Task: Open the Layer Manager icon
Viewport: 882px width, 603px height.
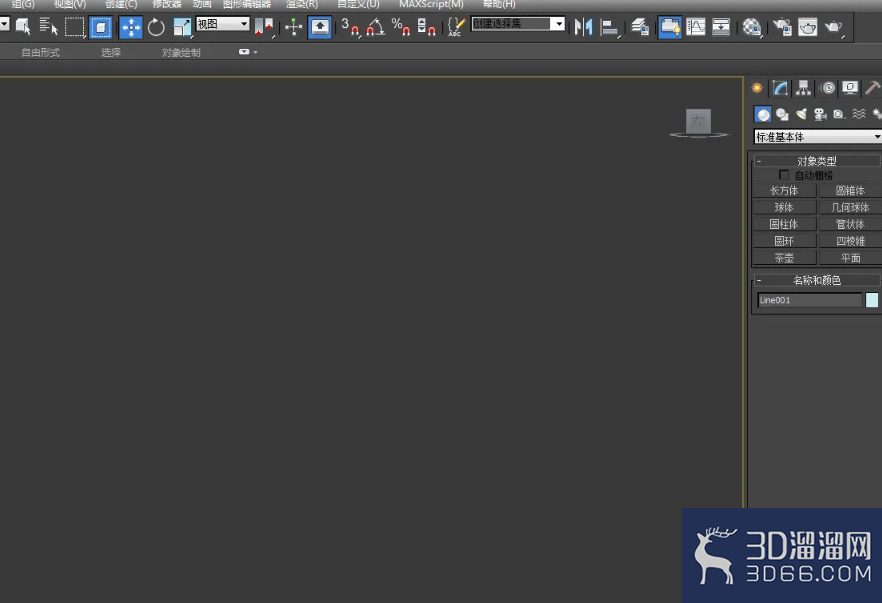Action: click(x=639, y=26)
